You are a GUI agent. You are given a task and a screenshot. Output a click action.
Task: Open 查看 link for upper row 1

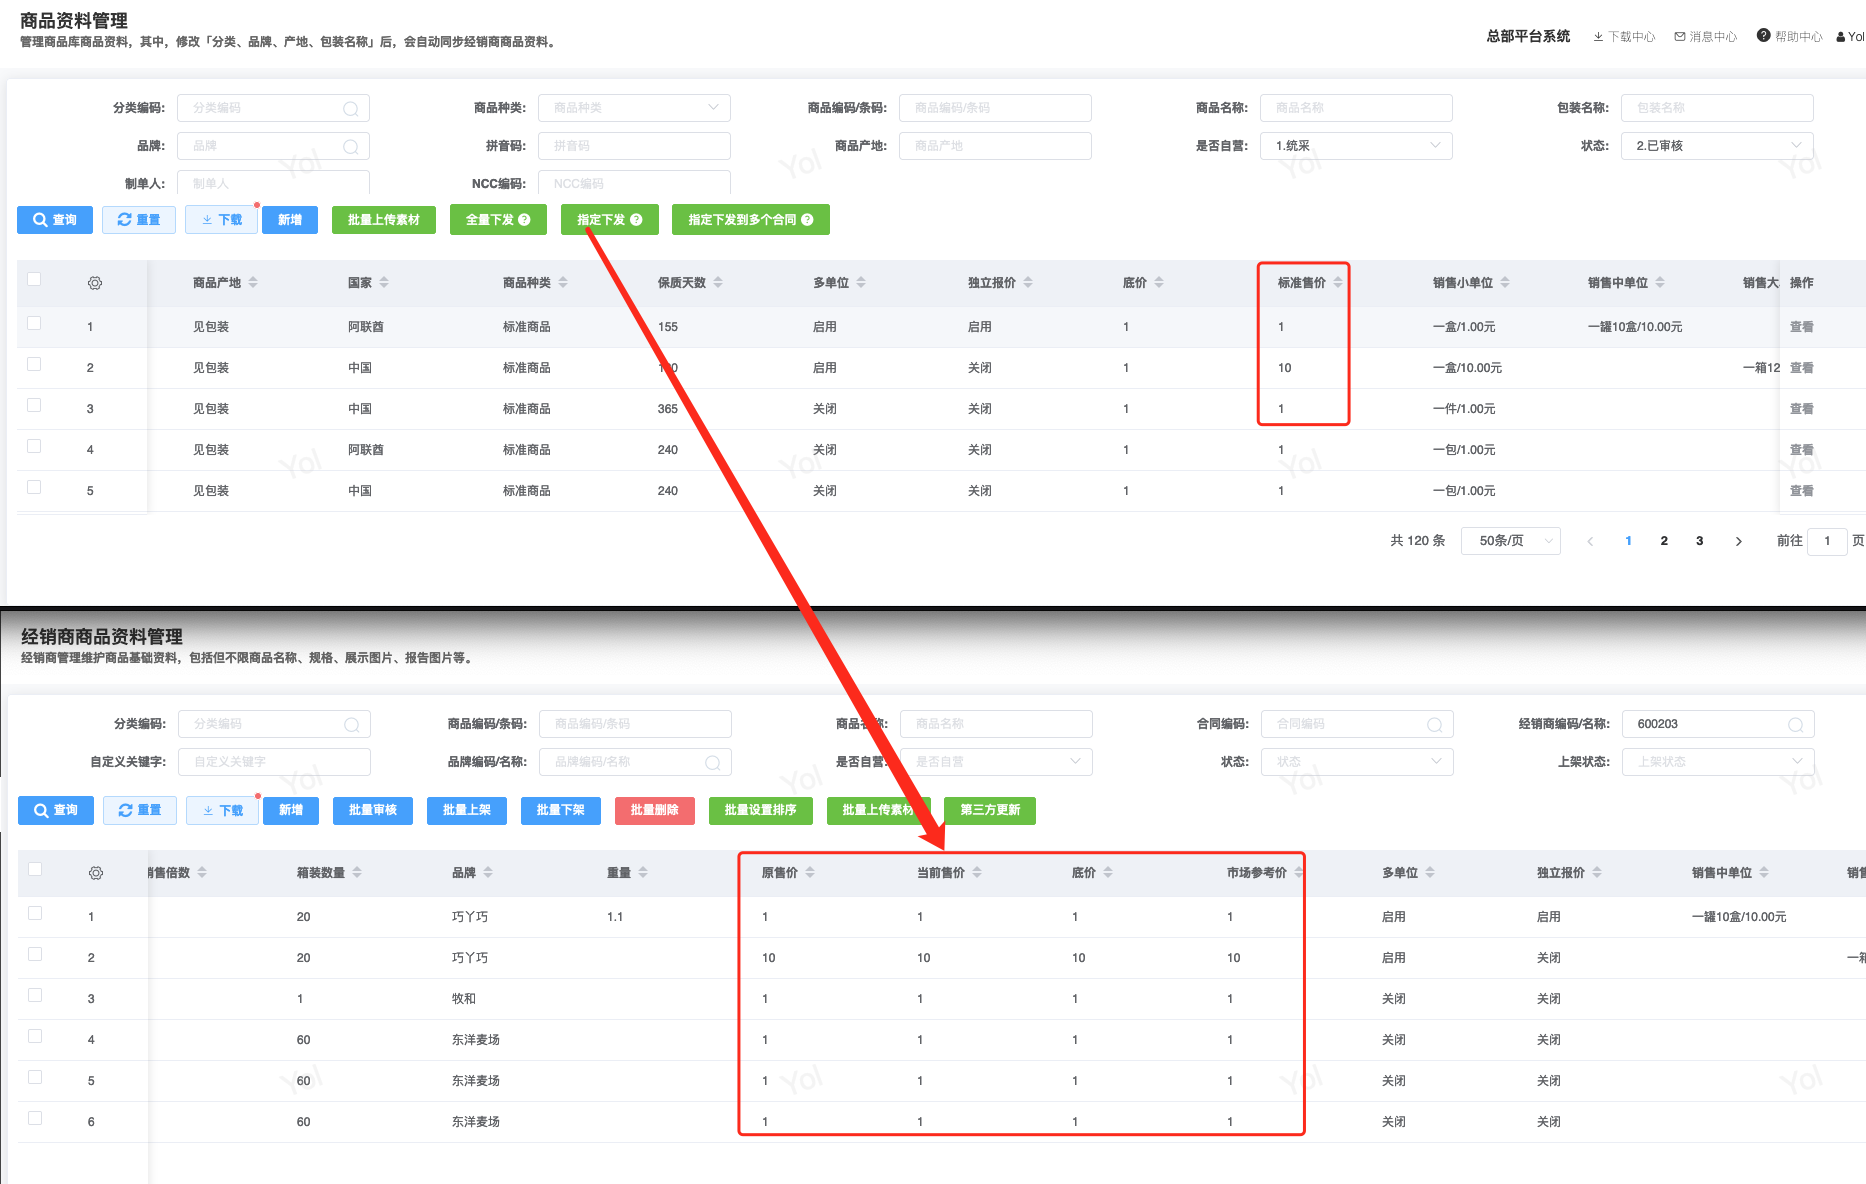coord(1802,327)
